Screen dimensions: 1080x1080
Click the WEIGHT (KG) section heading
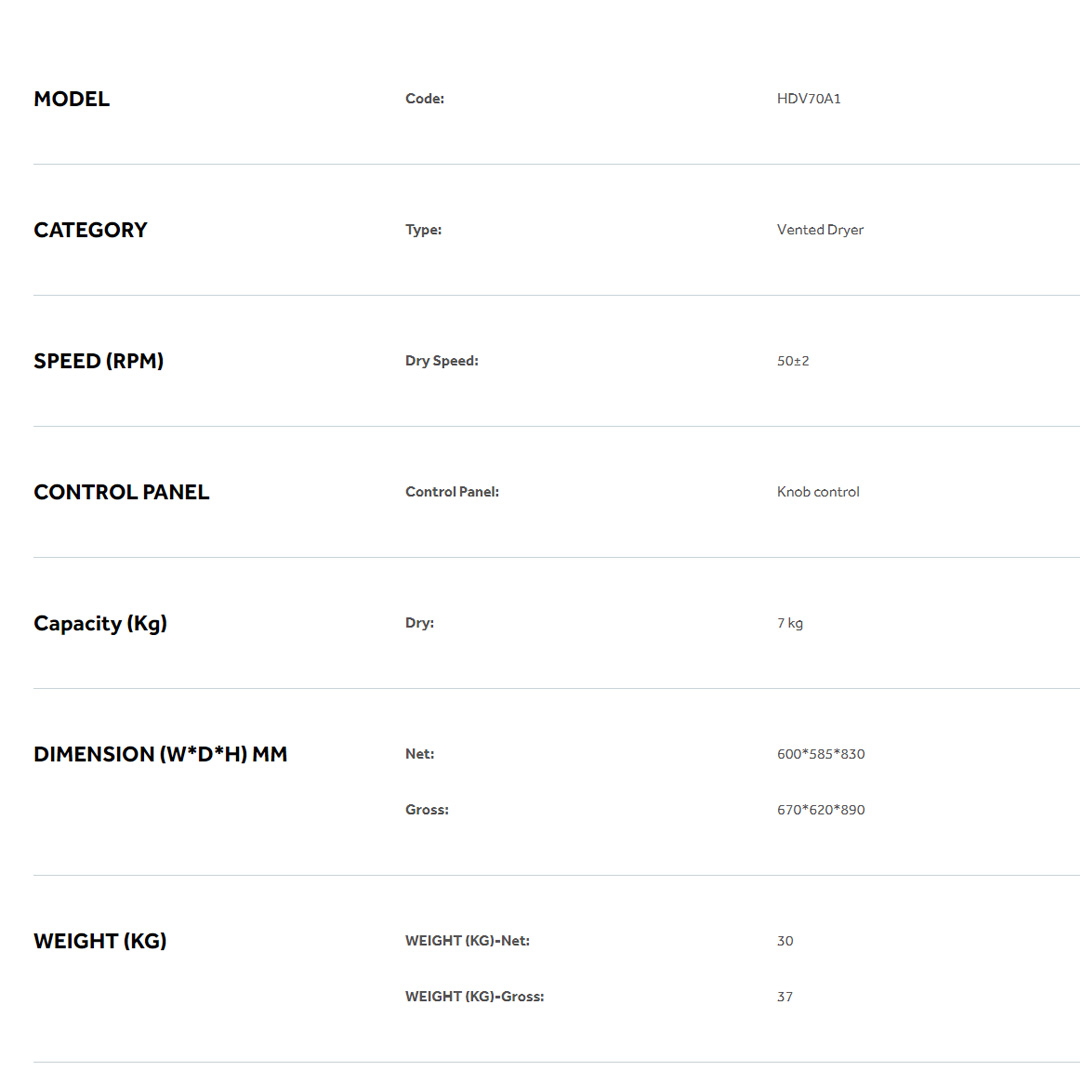coord(100,941)
